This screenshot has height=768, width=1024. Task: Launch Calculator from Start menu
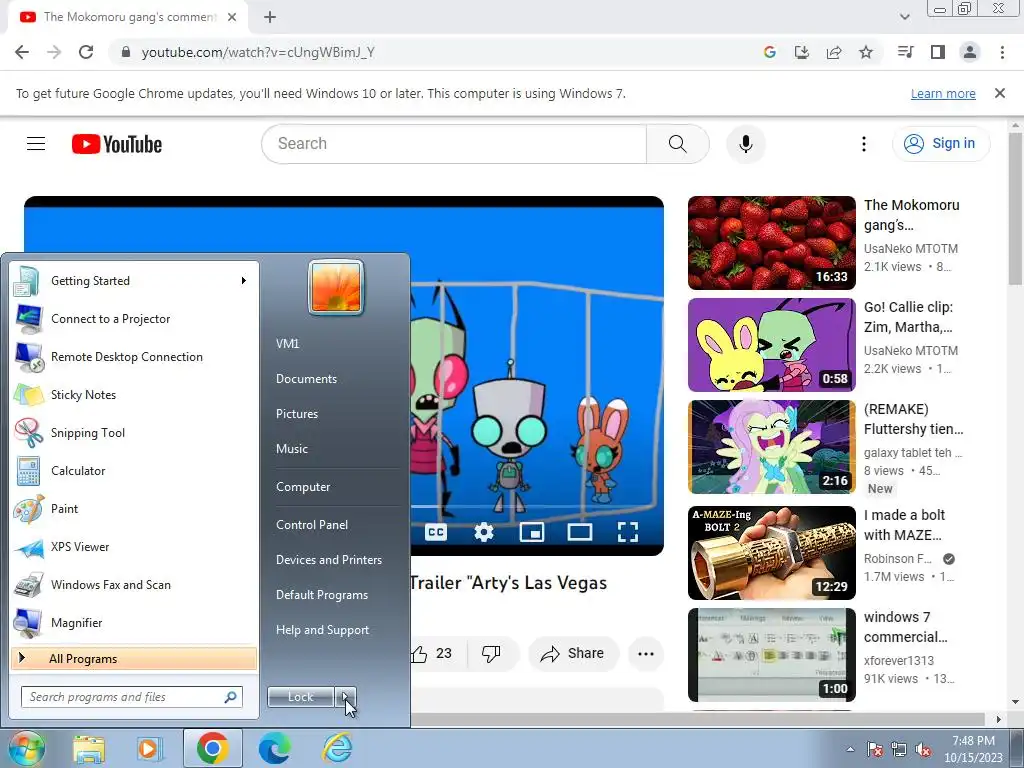coord(134,470)
